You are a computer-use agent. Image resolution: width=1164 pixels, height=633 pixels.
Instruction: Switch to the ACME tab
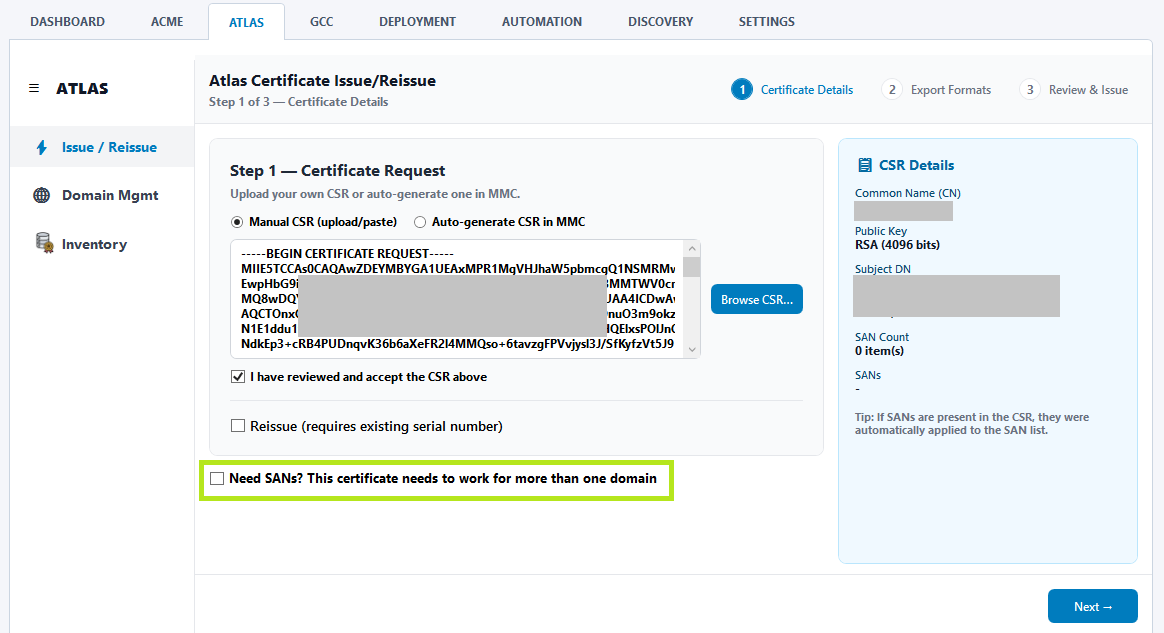pos(167,22)
